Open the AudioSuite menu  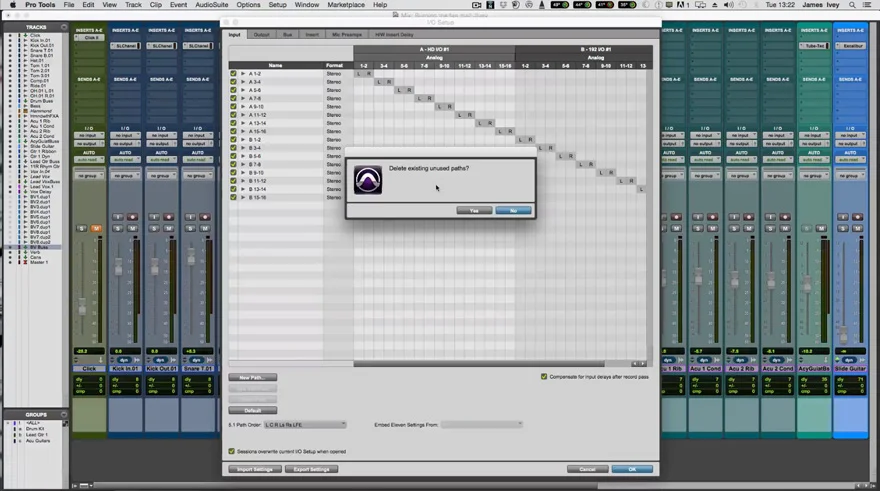point(212,5)
